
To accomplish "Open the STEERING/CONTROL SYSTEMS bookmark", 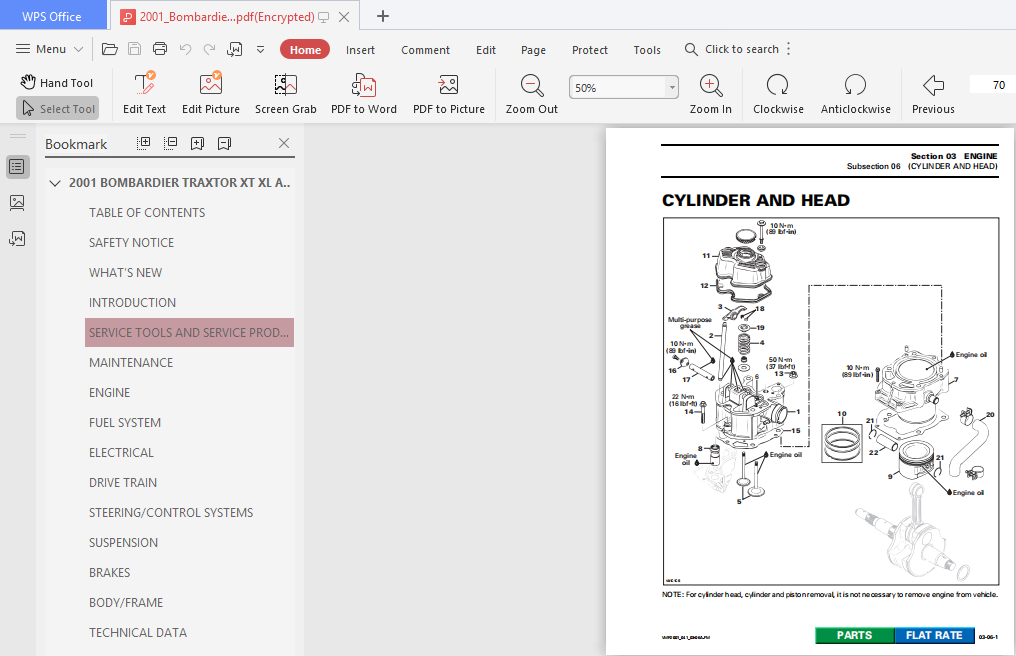I will [x=171, y=513].
